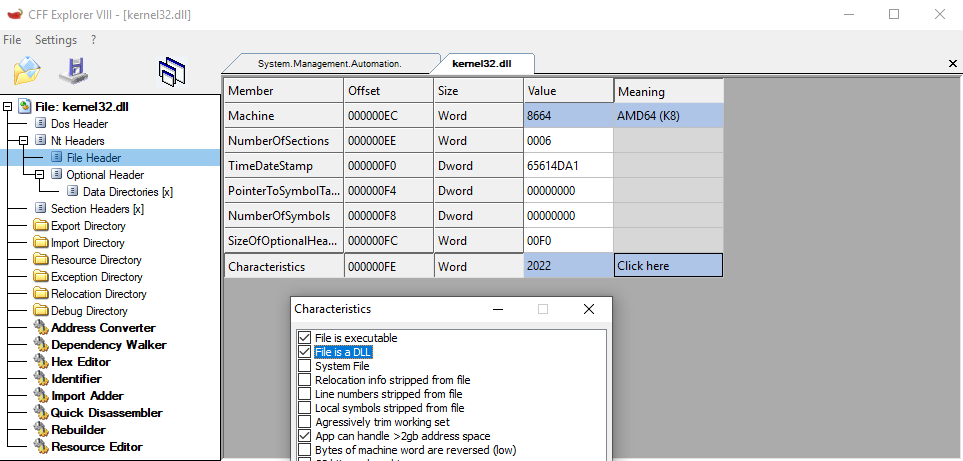Collapse the Optional Header tree node
963x461 pixels.
39,175
